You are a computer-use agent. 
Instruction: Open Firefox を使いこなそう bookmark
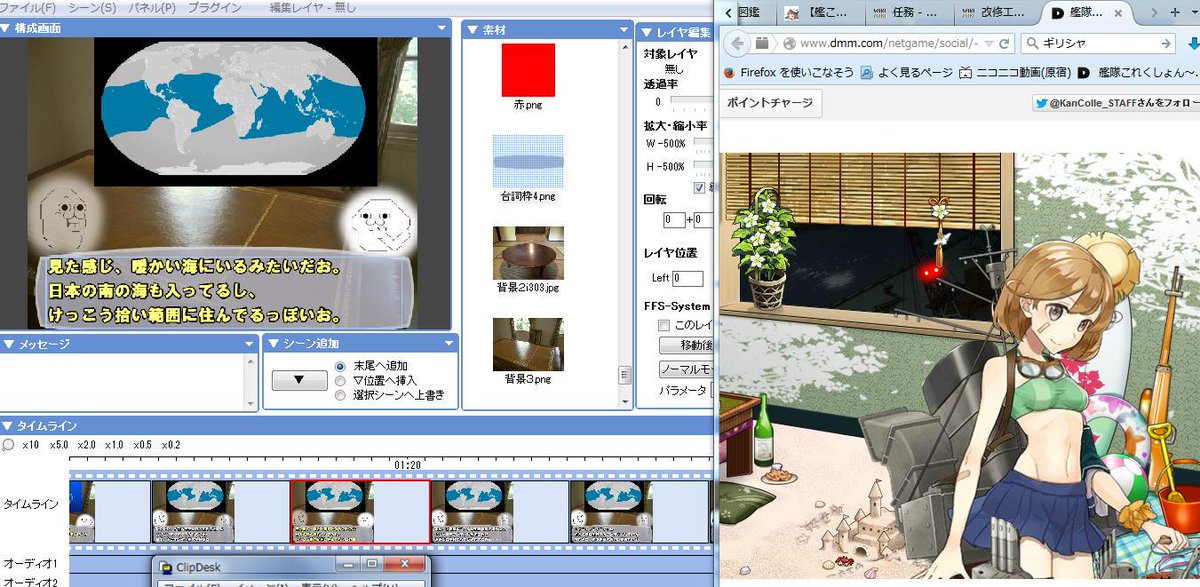click(x=786, y=73)
